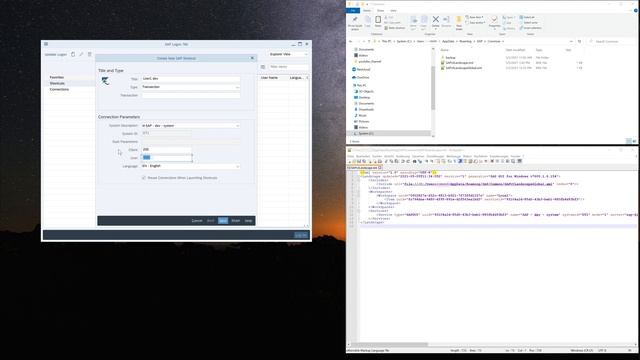Click Next in the shortcut dialog
Viewport: 640px width, 360px height.
coord(223,221)
